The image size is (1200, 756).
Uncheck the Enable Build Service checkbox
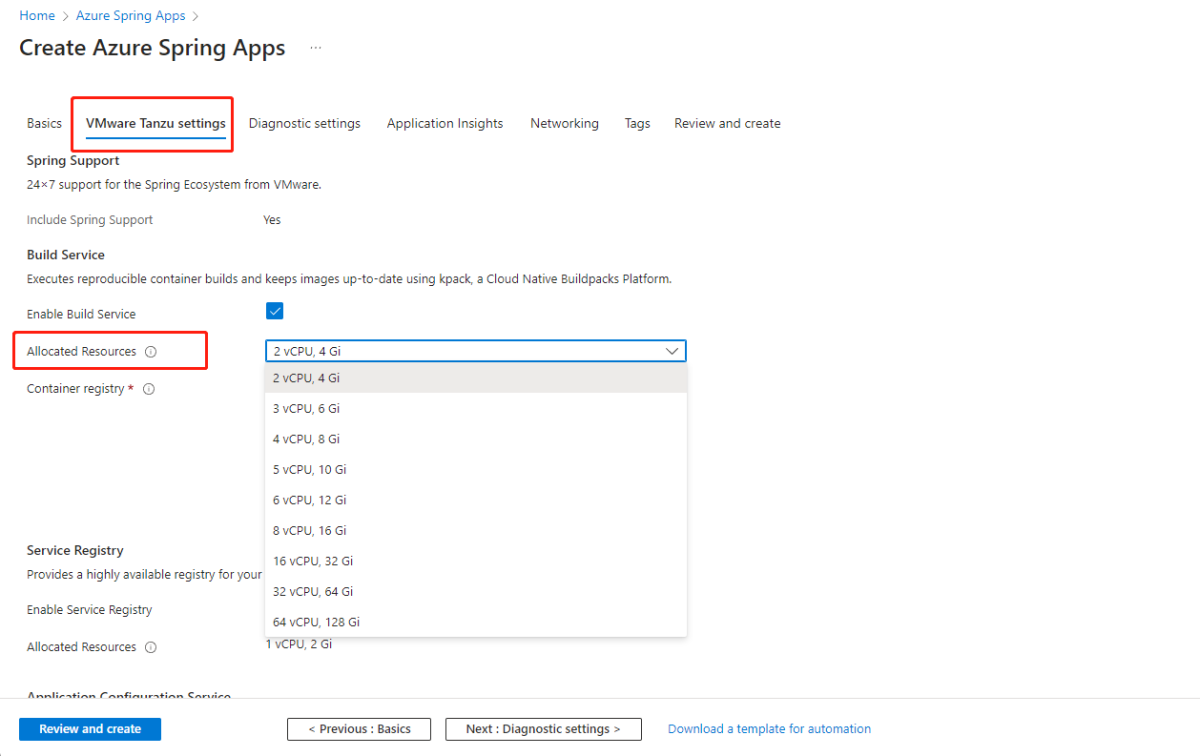tap(275, 311)
